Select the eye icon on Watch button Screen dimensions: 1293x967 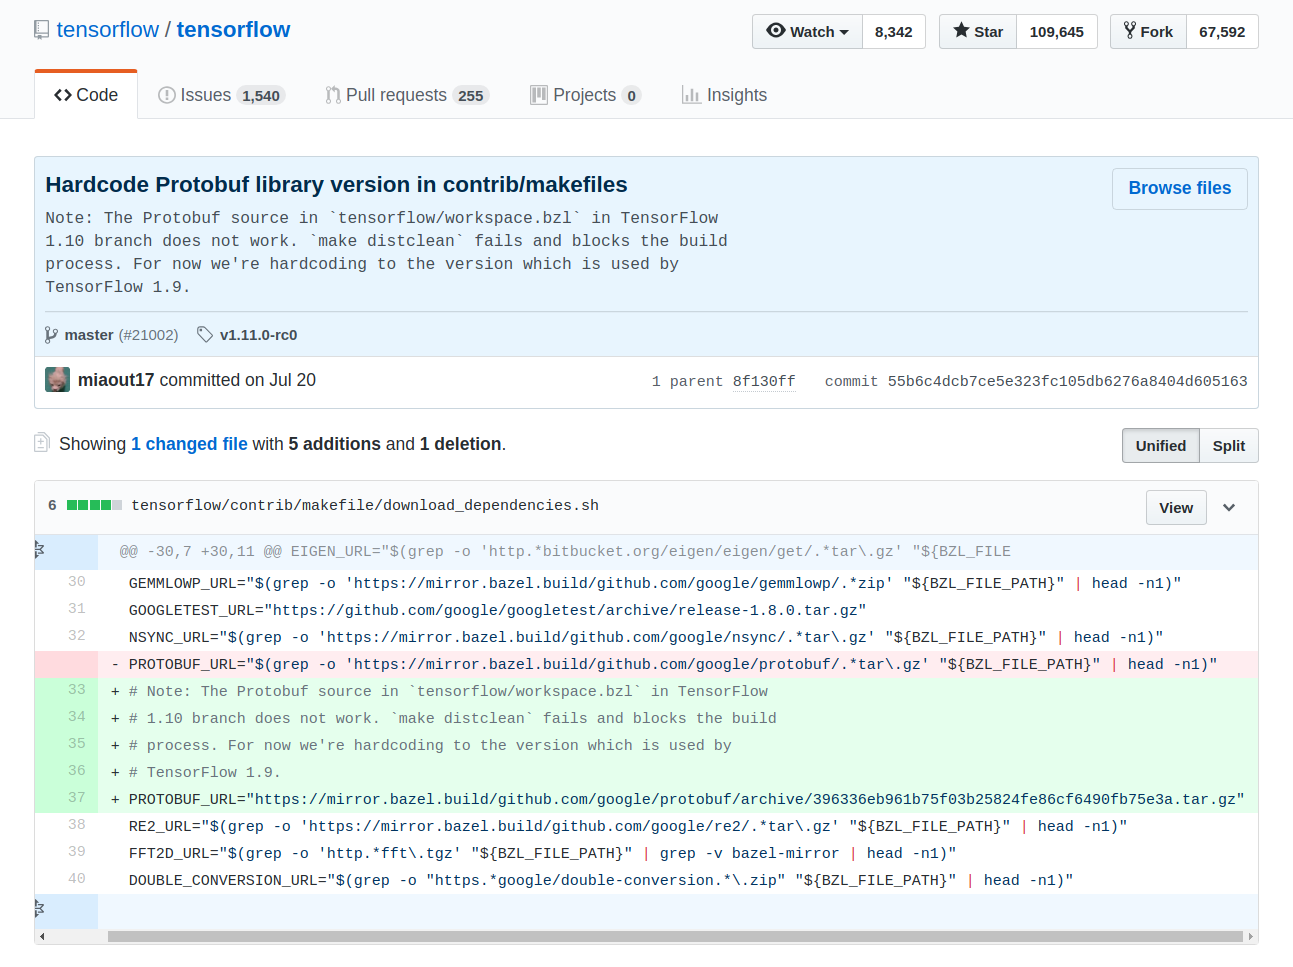[x=778, y=31]
